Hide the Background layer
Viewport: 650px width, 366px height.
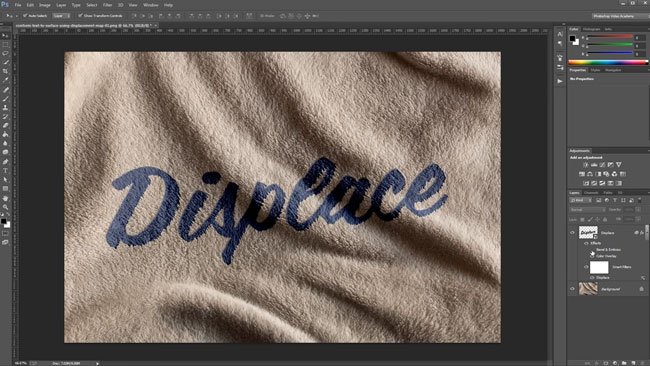click(572, 289)
